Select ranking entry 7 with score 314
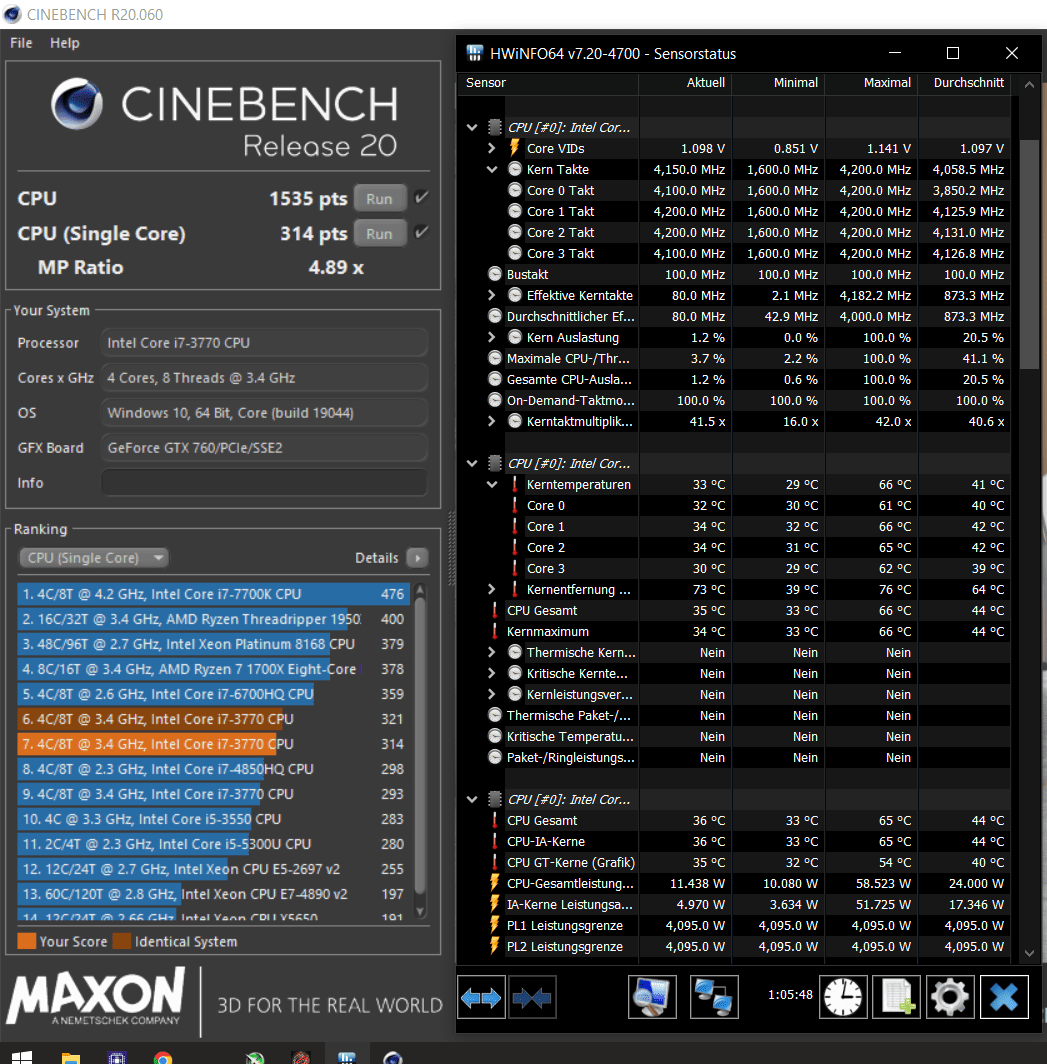1047x1064 pixels. (213, 744)
